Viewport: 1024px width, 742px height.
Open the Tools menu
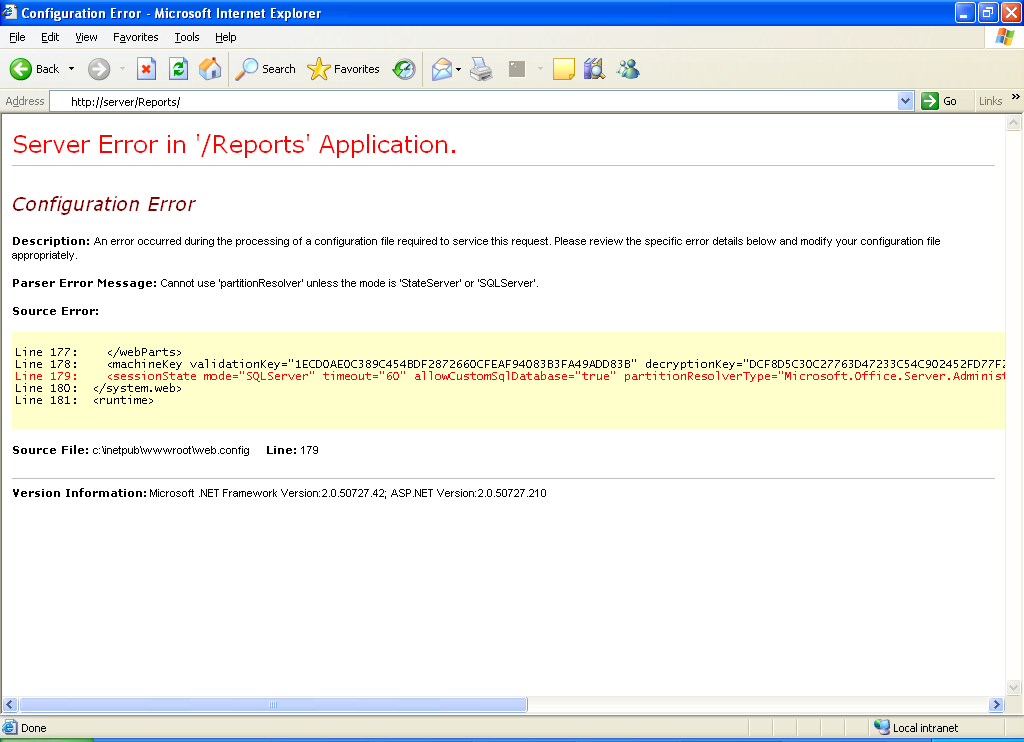click(x=187, y=37)
